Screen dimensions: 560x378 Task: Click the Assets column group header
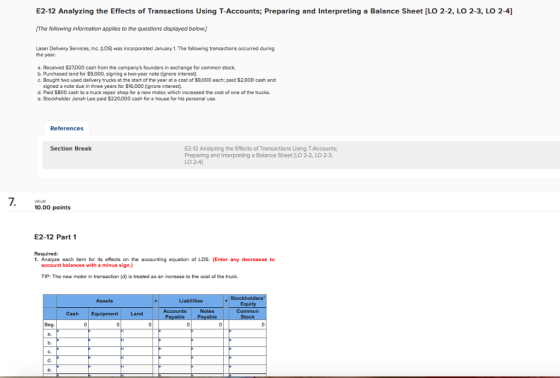tap(104, 301)
